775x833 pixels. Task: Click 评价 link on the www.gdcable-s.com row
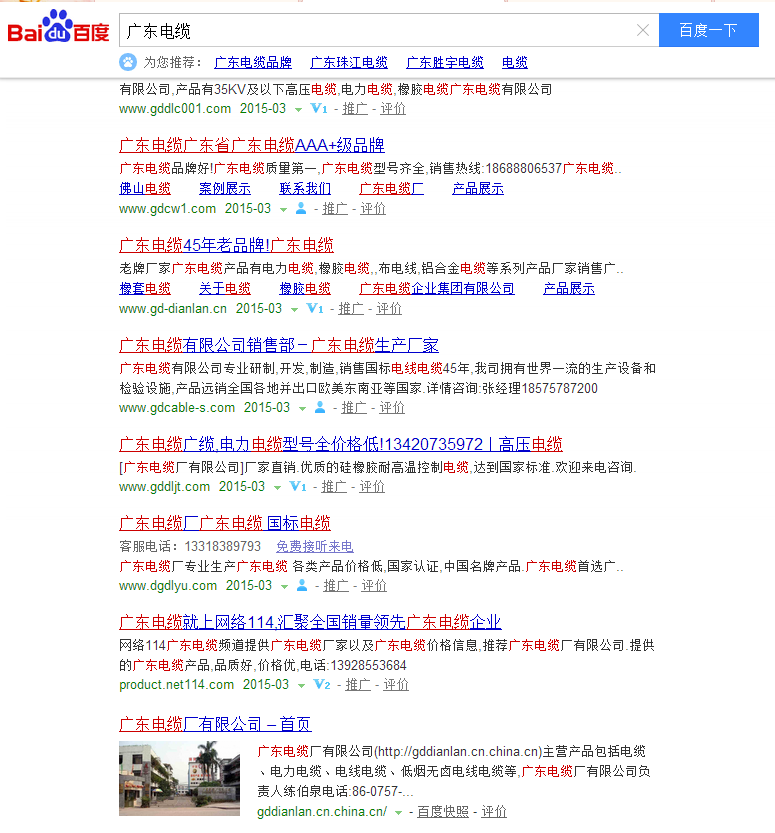[392, 407]
